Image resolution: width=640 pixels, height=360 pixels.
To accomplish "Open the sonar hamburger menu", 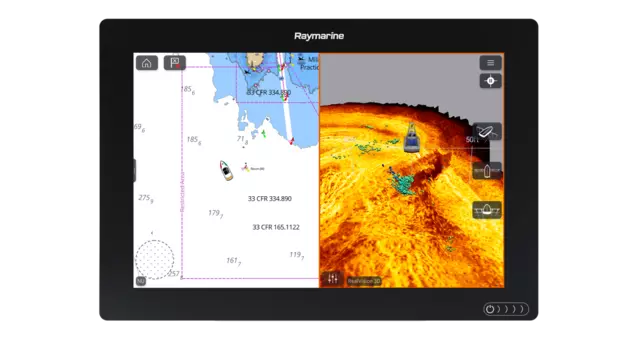I will point(490,63).
